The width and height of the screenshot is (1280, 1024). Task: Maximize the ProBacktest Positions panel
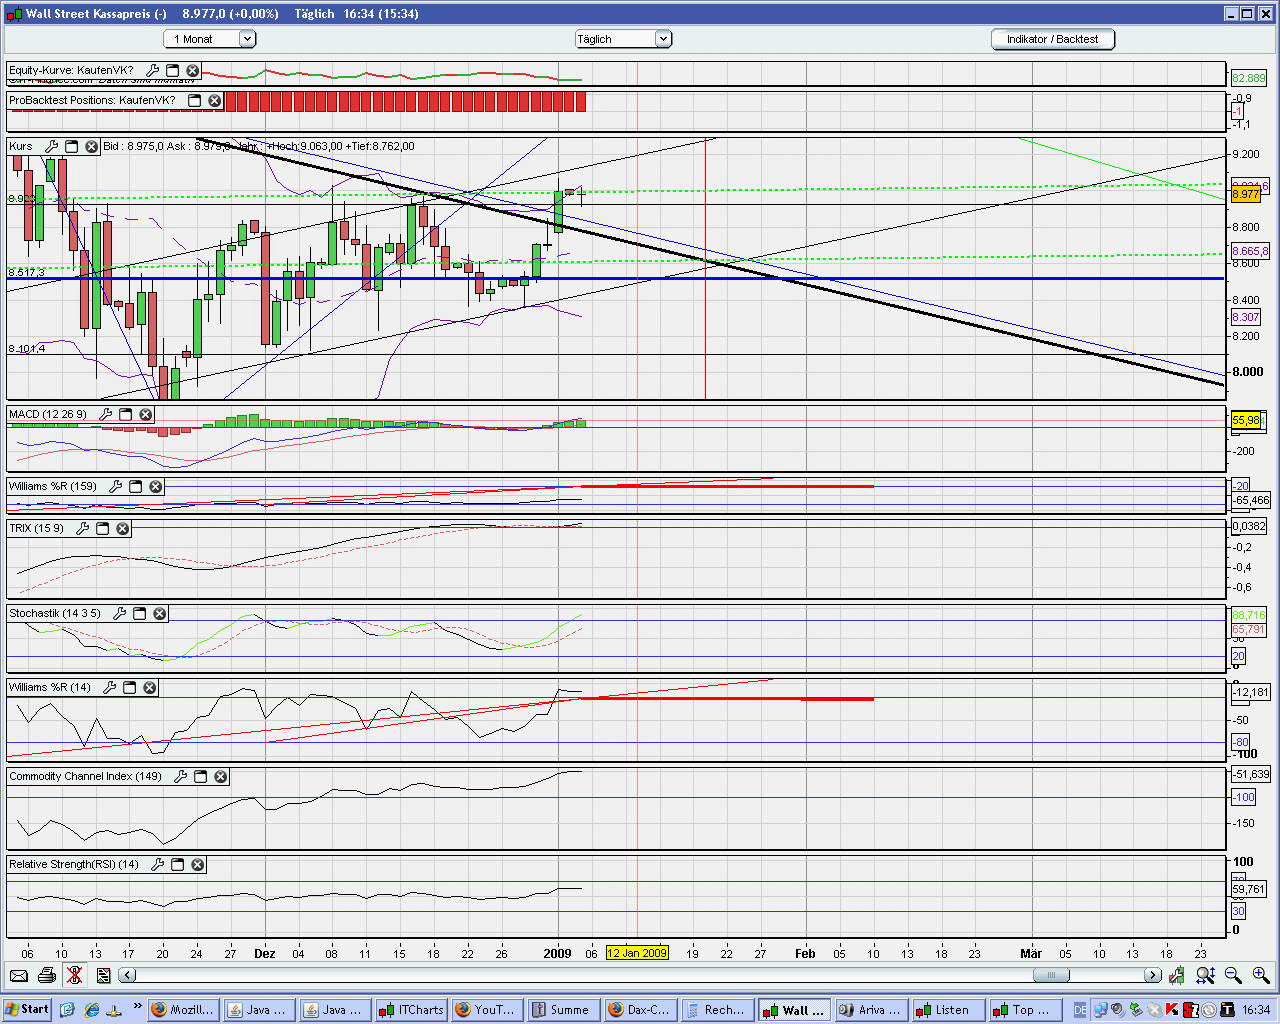(194, 100)
